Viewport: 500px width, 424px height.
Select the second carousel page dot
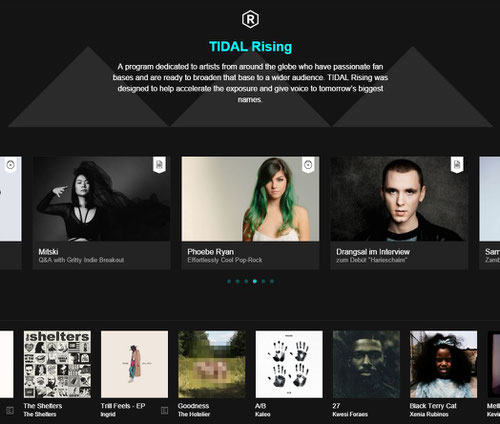tap(237, 281)
